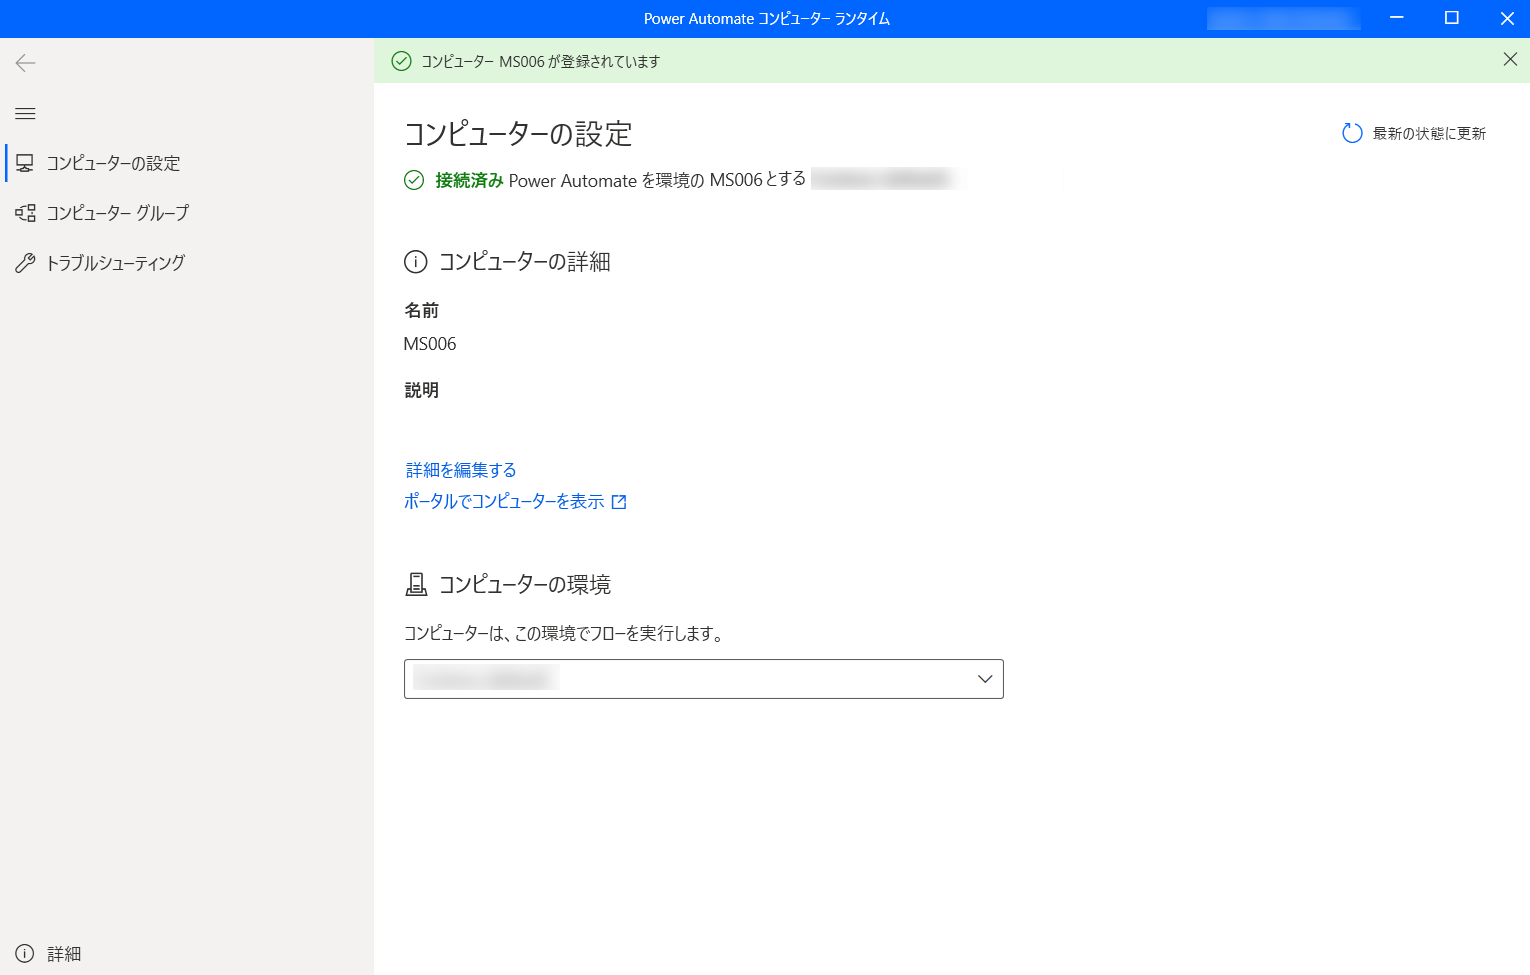Click the external link icon beside portal link

[x=619, y=502]
